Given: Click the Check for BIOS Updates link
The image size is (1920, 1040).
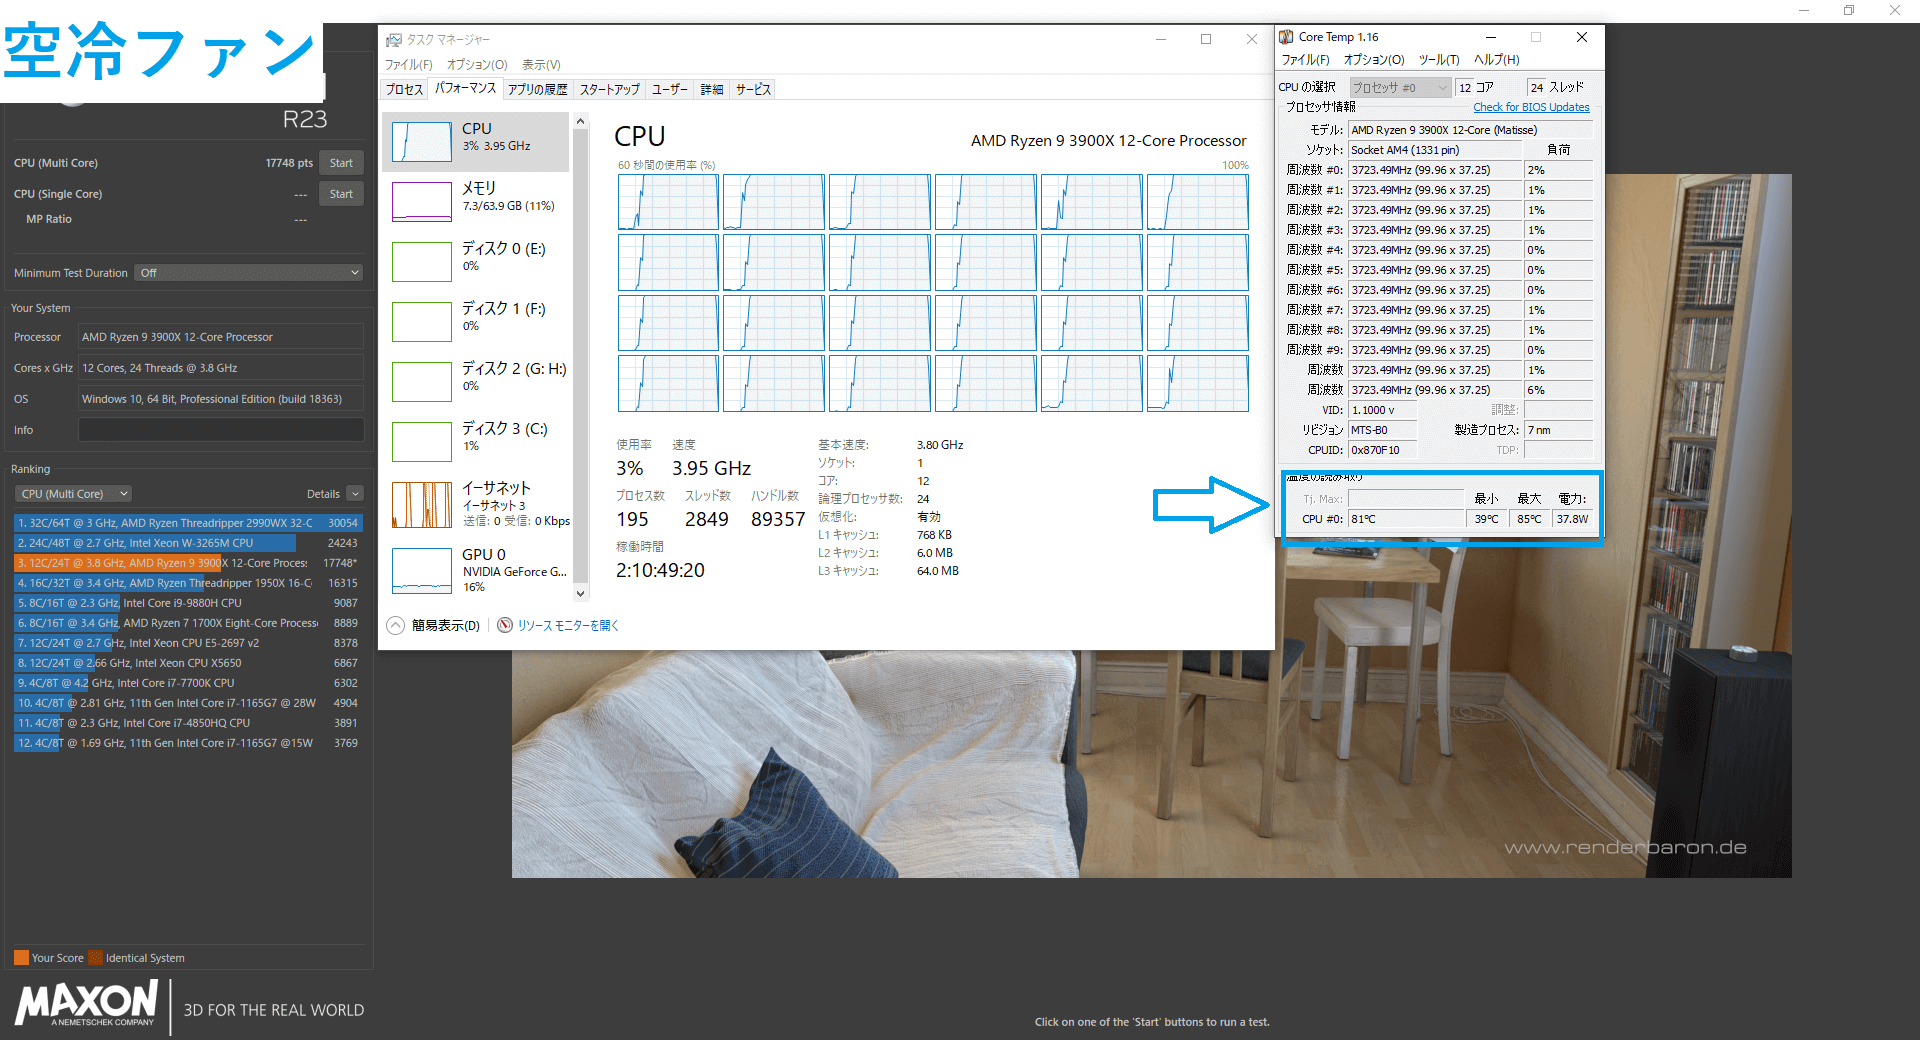Looking at the screenshot, I should pos(1530,107).
